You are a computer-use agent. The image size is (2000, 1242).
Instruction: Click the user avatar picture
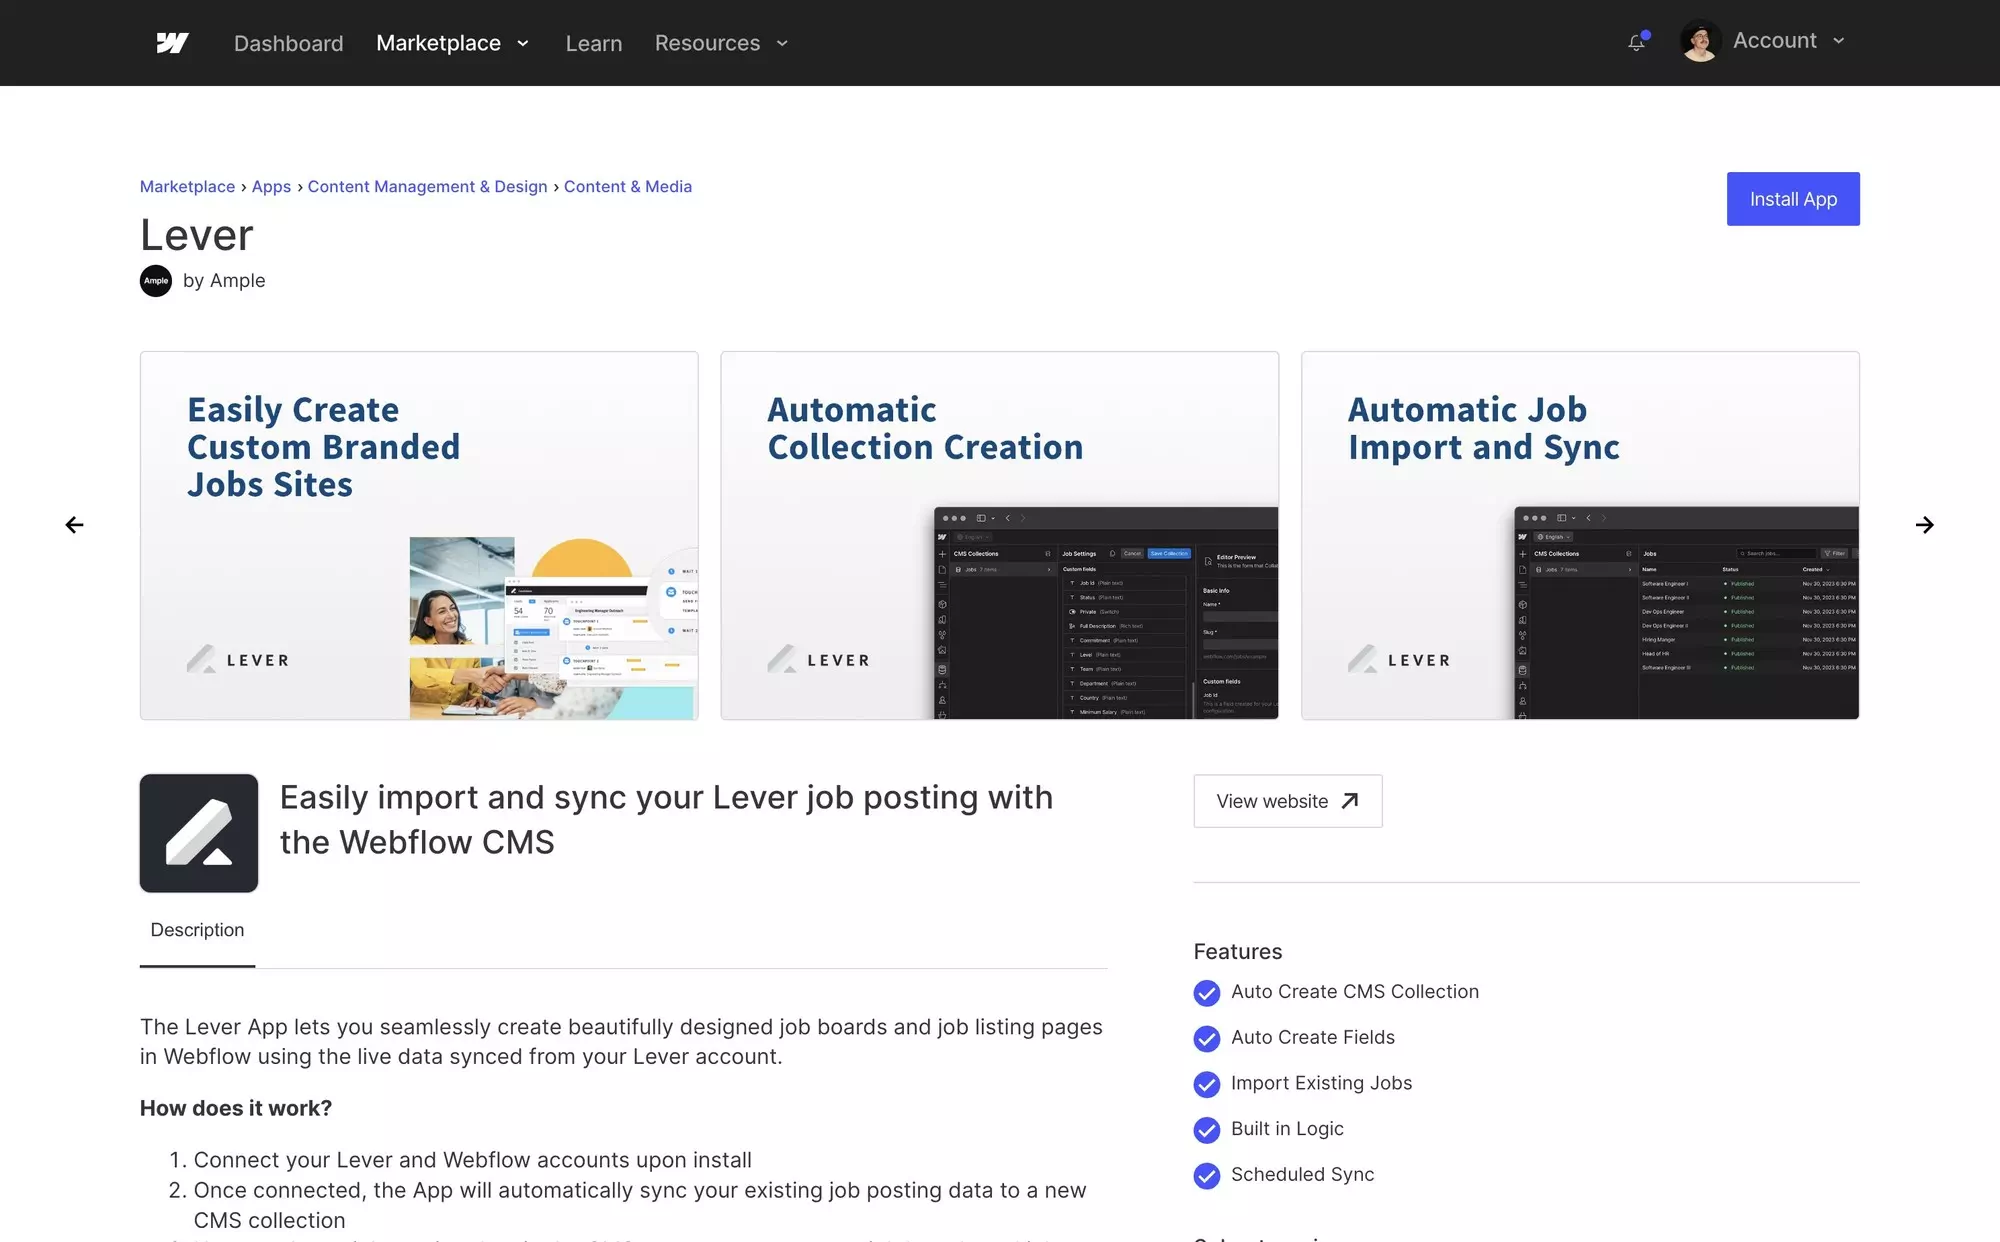[x=1699, y=42]
